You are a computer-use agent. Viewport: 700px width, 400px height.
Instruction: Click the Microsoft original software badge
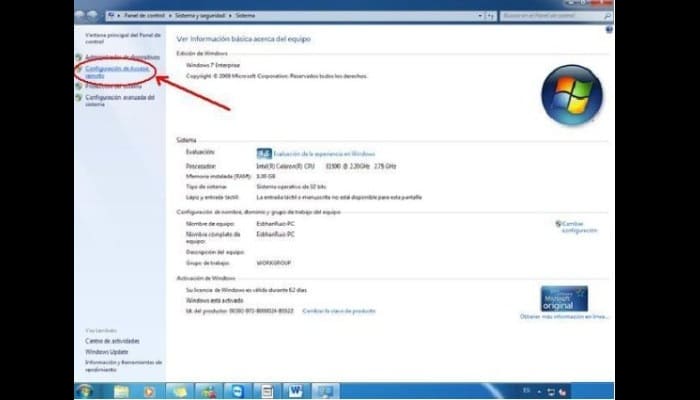(564, 299)
